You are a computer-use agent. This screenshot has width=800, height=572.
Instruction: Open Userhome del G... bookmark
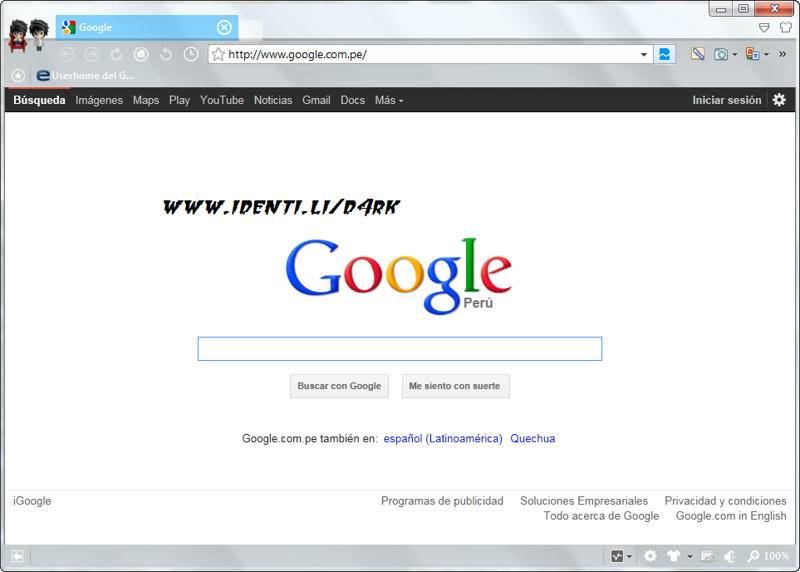(85, 76)
